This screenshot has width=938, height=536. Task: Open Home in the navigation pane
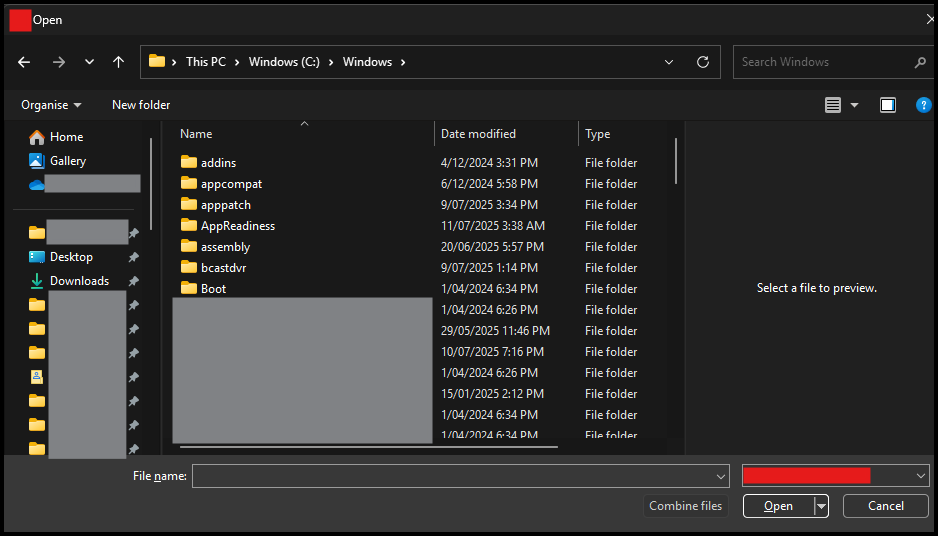coord(56,137)
